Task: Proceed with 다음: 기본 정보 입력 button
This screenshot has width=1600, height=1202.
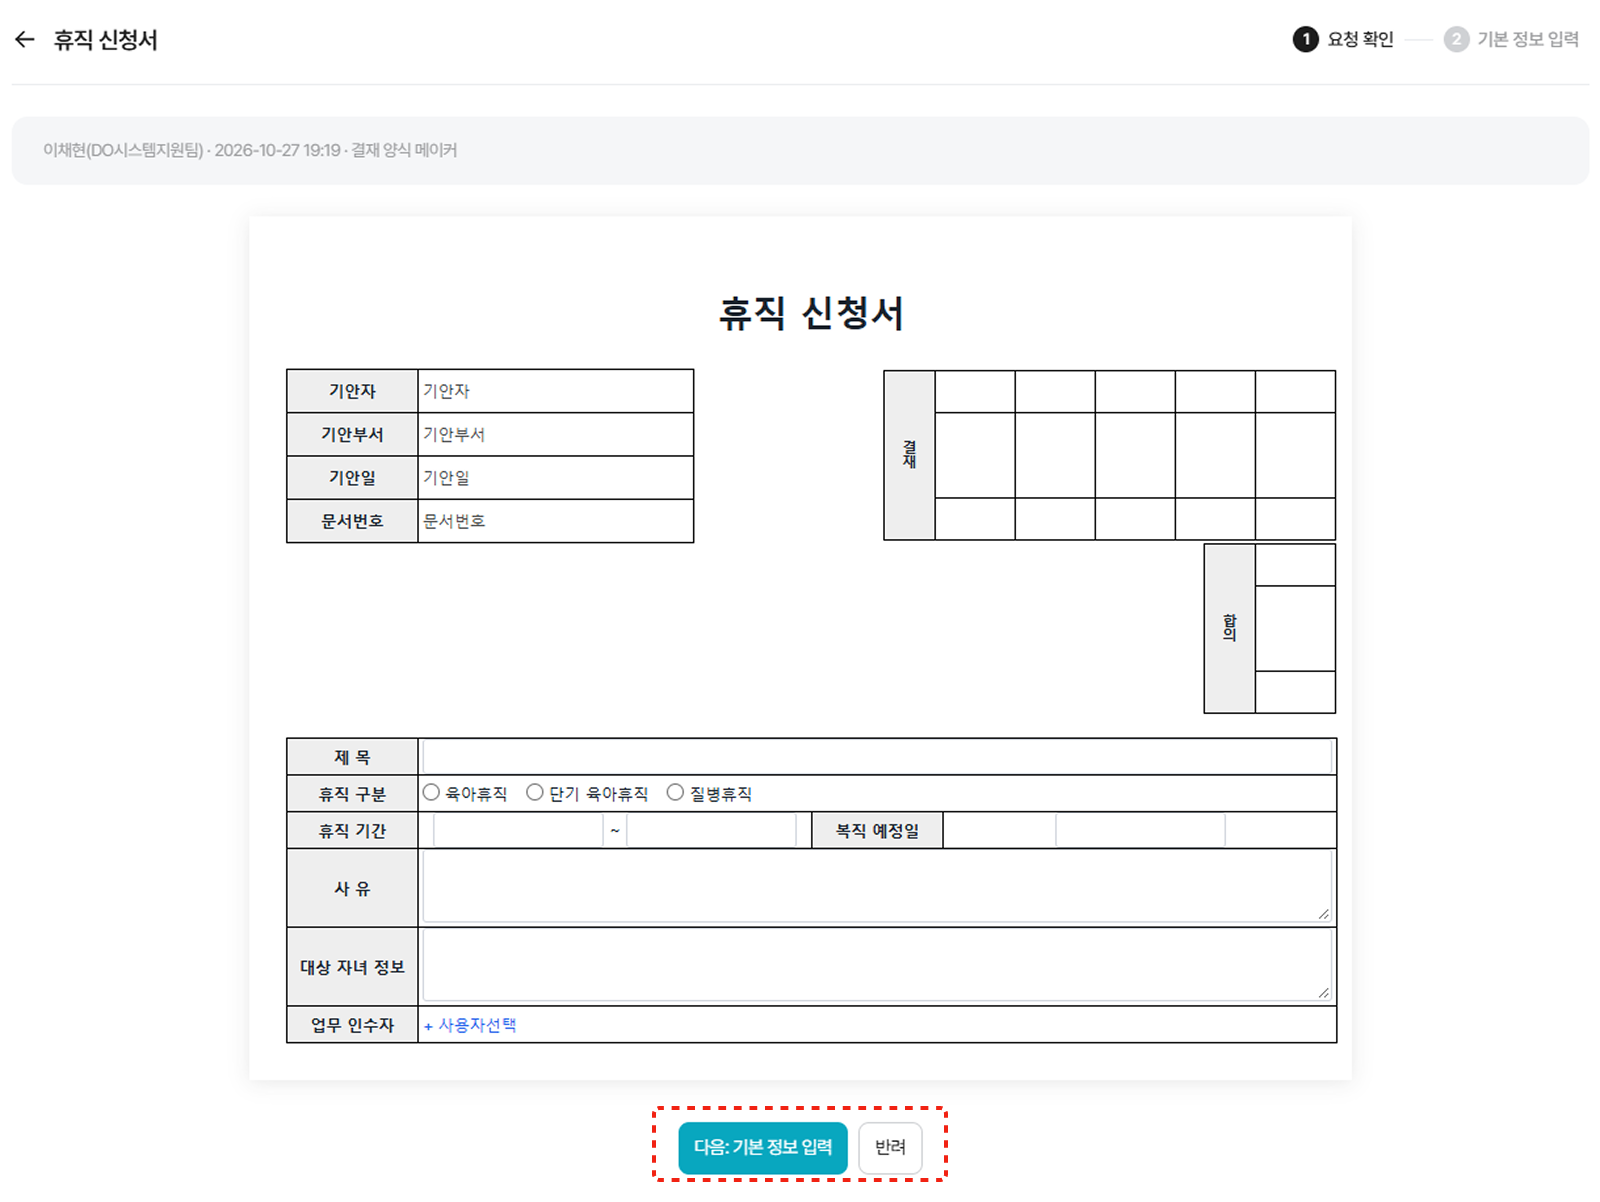Action: tap(763, 1147)
